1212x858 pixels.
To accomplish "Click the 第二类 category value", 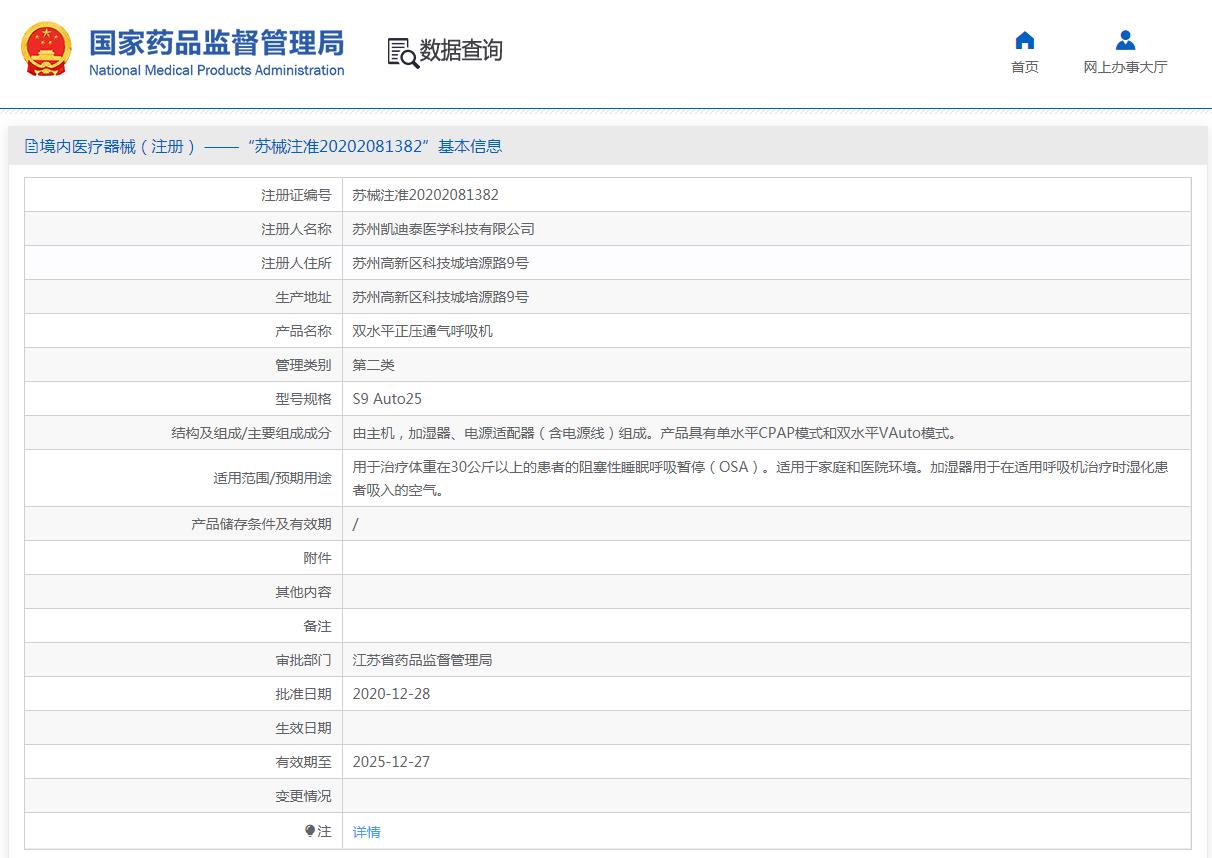I will point(374,365).
